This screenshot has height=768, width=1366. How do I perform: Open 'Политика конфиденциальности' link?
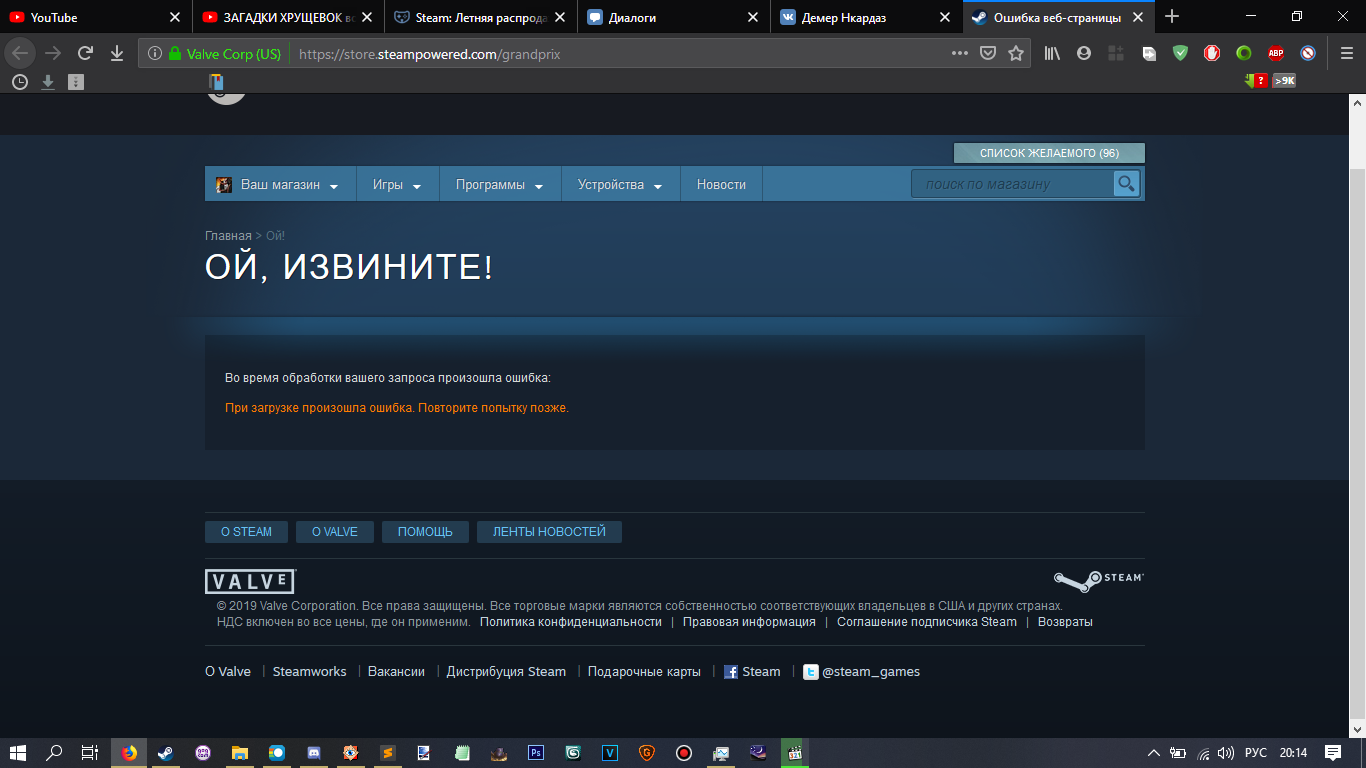coord(571,622)
